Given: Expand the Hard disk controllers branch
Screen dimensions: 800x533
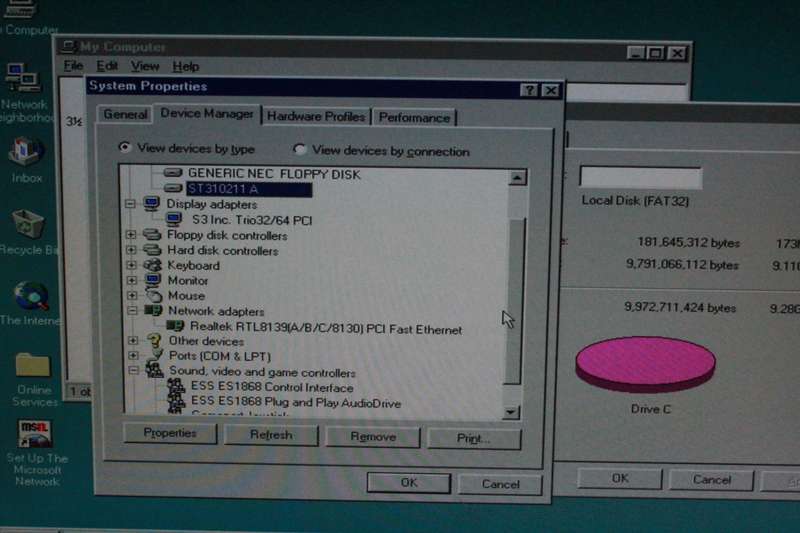Looking at the screenshot, I should pyautogui.click(x=131, y=250).
